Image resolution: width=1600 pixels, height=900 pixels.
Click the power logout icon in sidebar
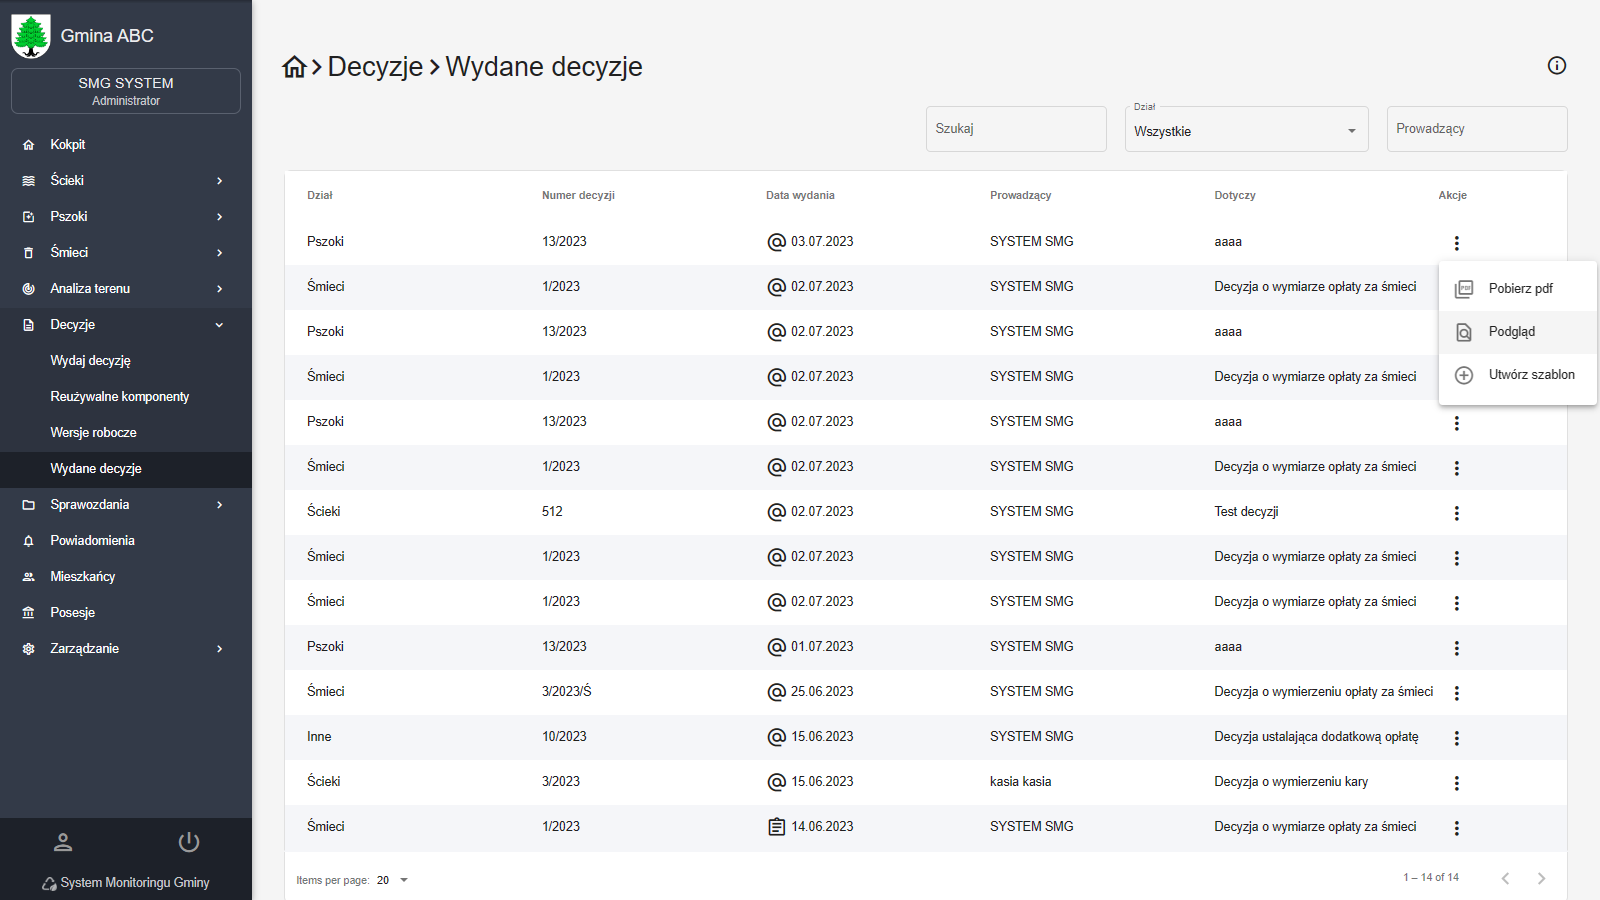[x=189, y=842]
